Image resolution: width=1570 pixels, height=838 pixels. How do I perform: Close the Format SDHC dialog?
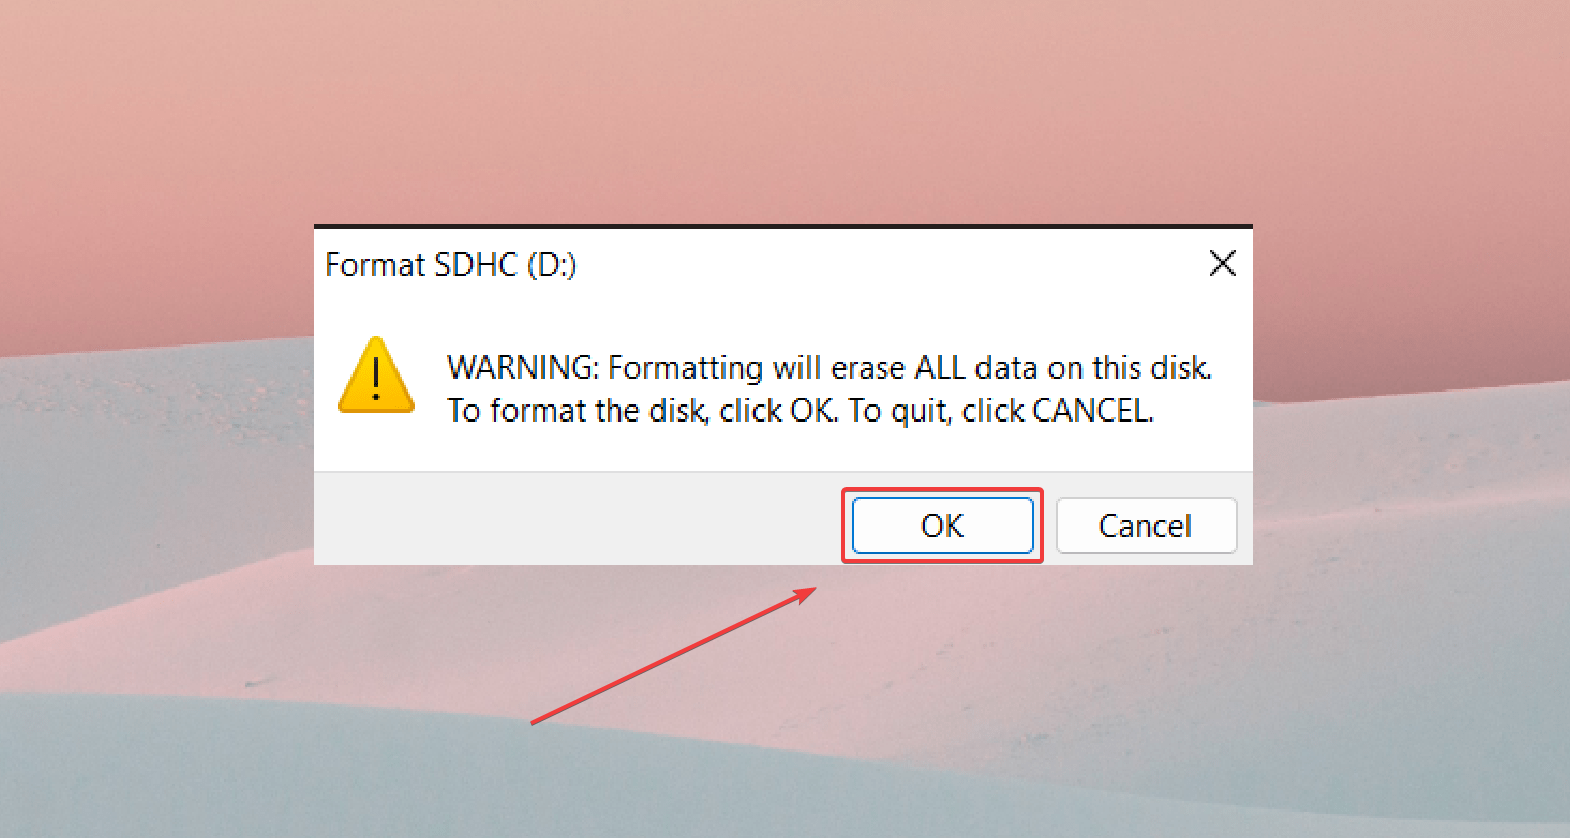tap(1222, 264)
